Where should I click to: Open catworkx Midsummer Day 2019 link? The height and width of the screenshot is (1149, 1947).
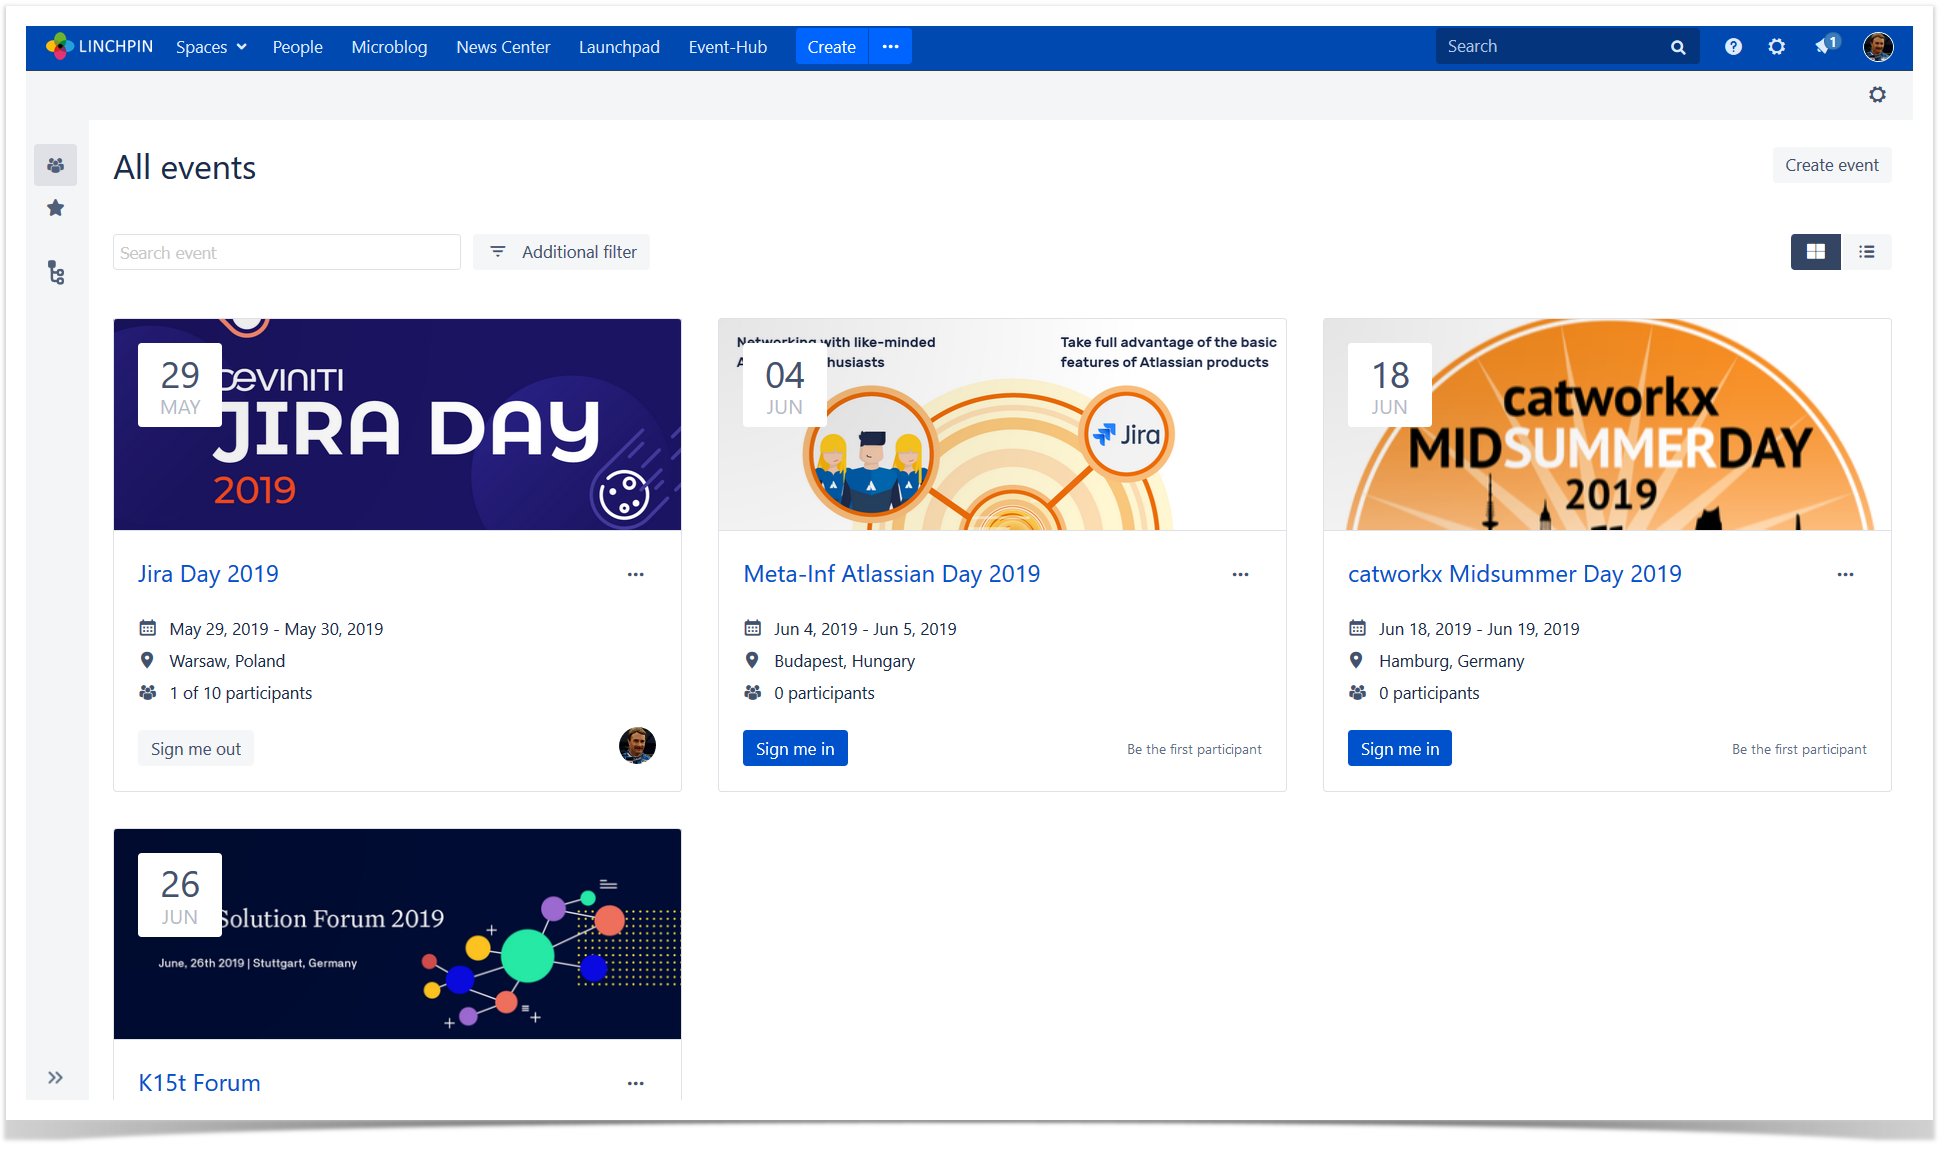pyautogui.click(x=1514, y=574)
